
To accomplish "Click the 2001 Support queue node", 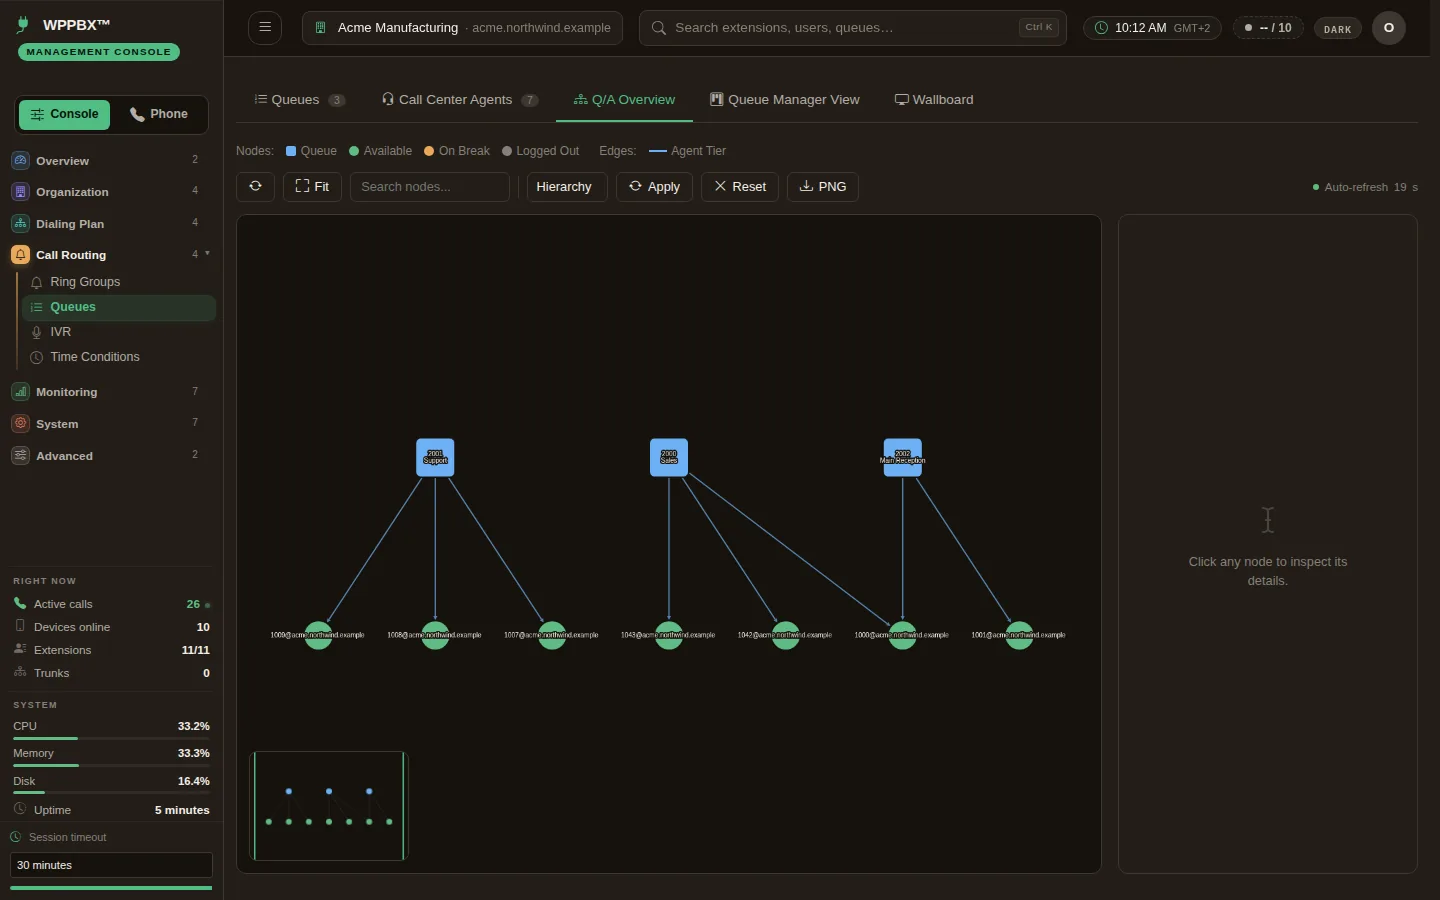I will [435, 458].
